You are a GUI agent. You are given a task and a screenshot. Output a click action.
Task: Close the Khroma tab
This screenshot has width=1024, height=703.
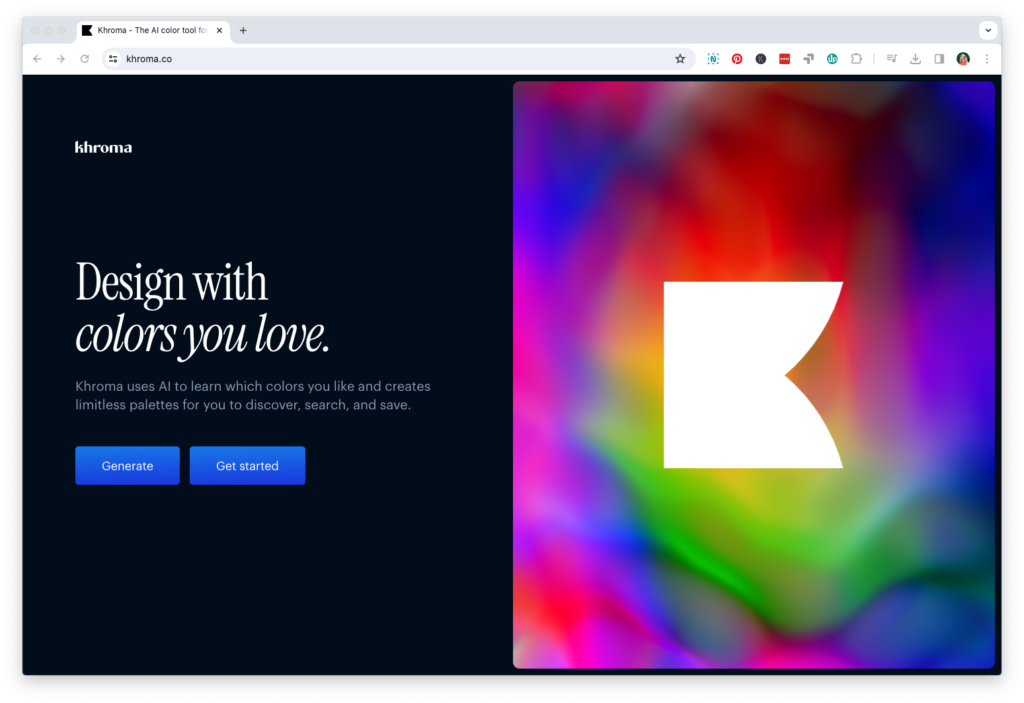pos(219,30)
